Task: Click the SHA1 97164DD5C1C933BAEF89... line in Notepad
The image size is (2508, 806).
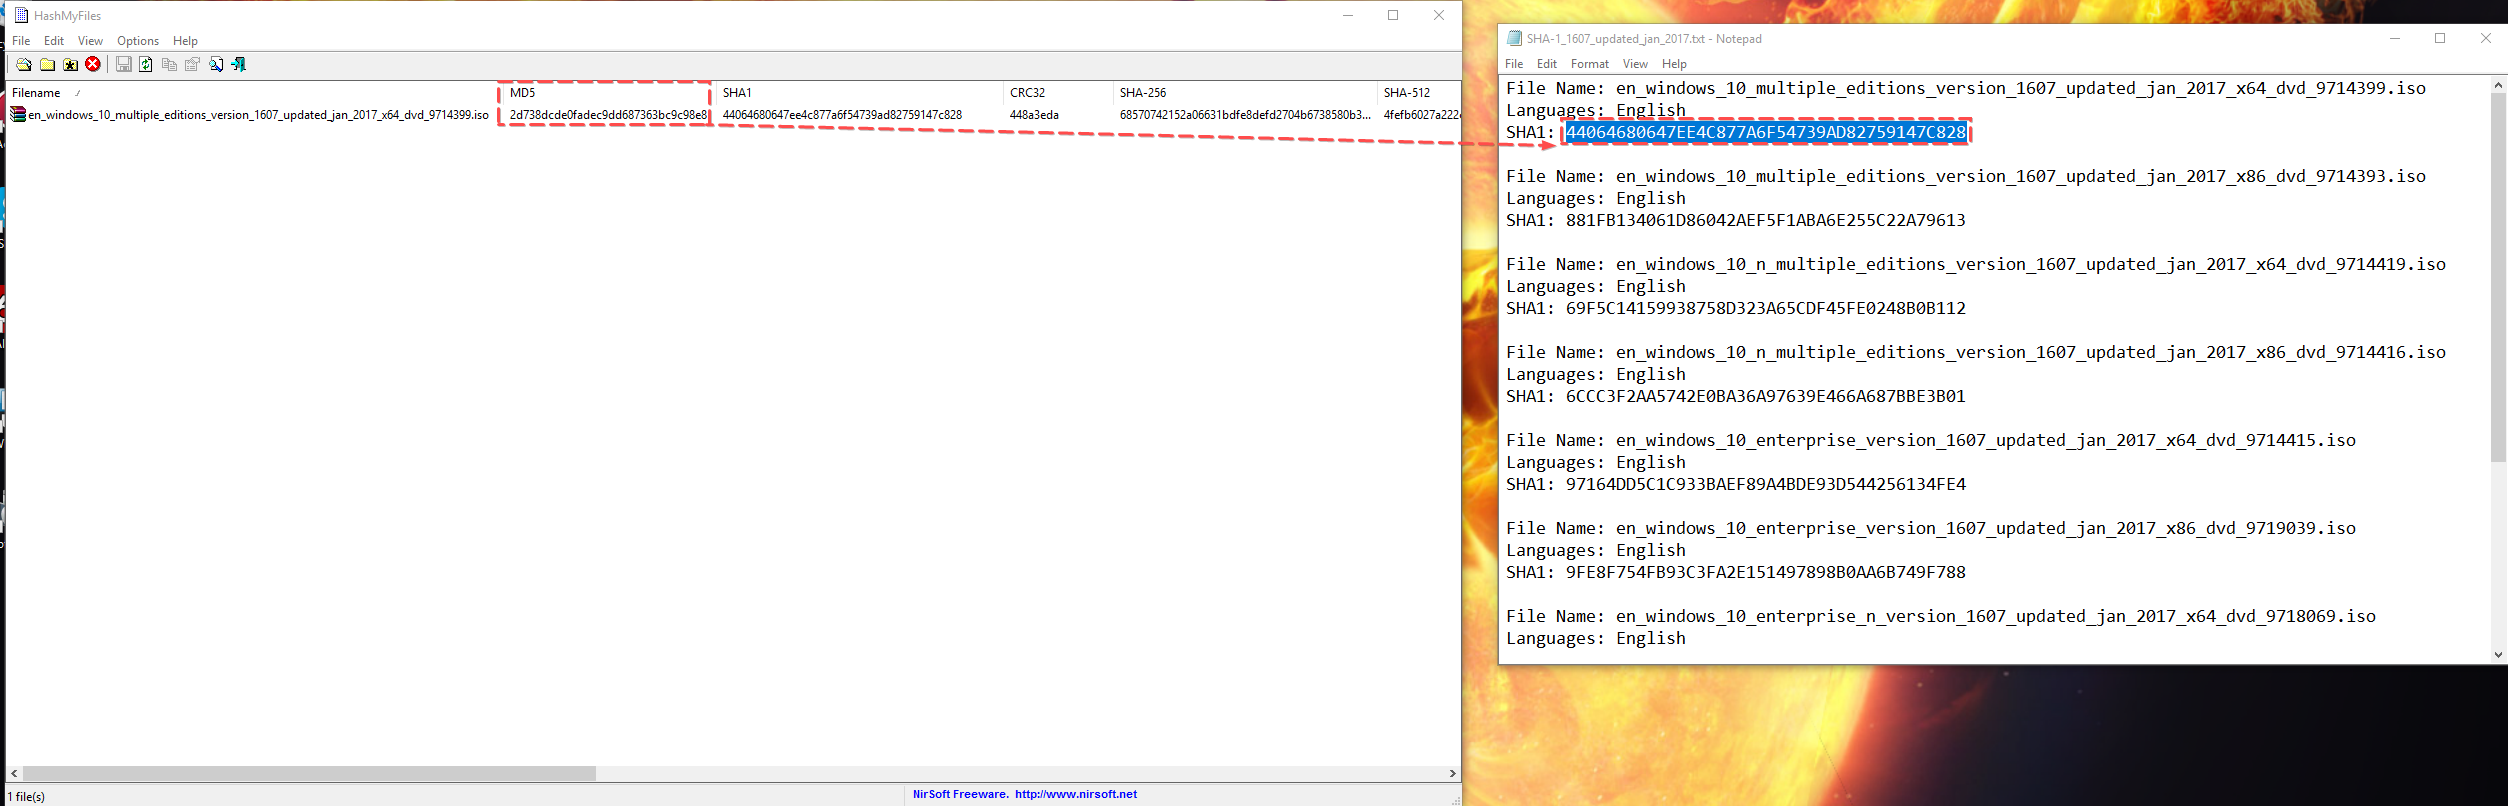Action: [1736, 484]
